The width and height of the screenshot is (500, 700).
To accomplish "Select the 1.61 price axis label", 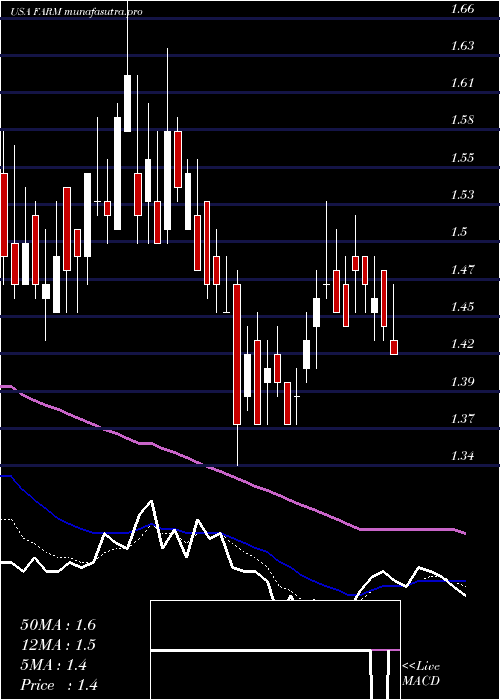I will (x=462, y=83).
